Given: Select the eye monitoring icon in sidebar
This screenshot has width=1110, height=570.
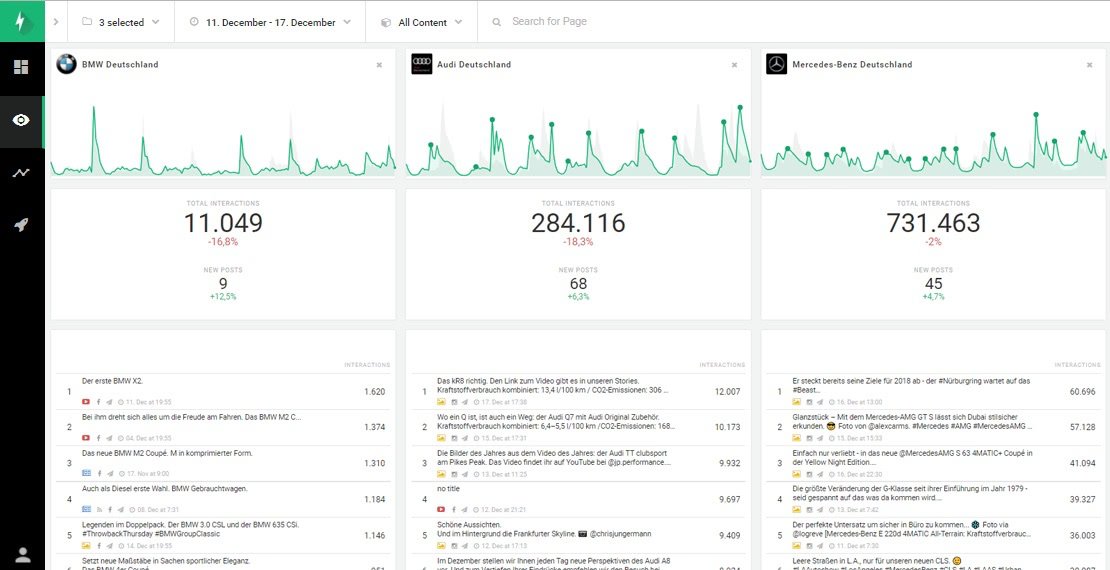Looking at the screenshot, I should (x=21, y=120).
